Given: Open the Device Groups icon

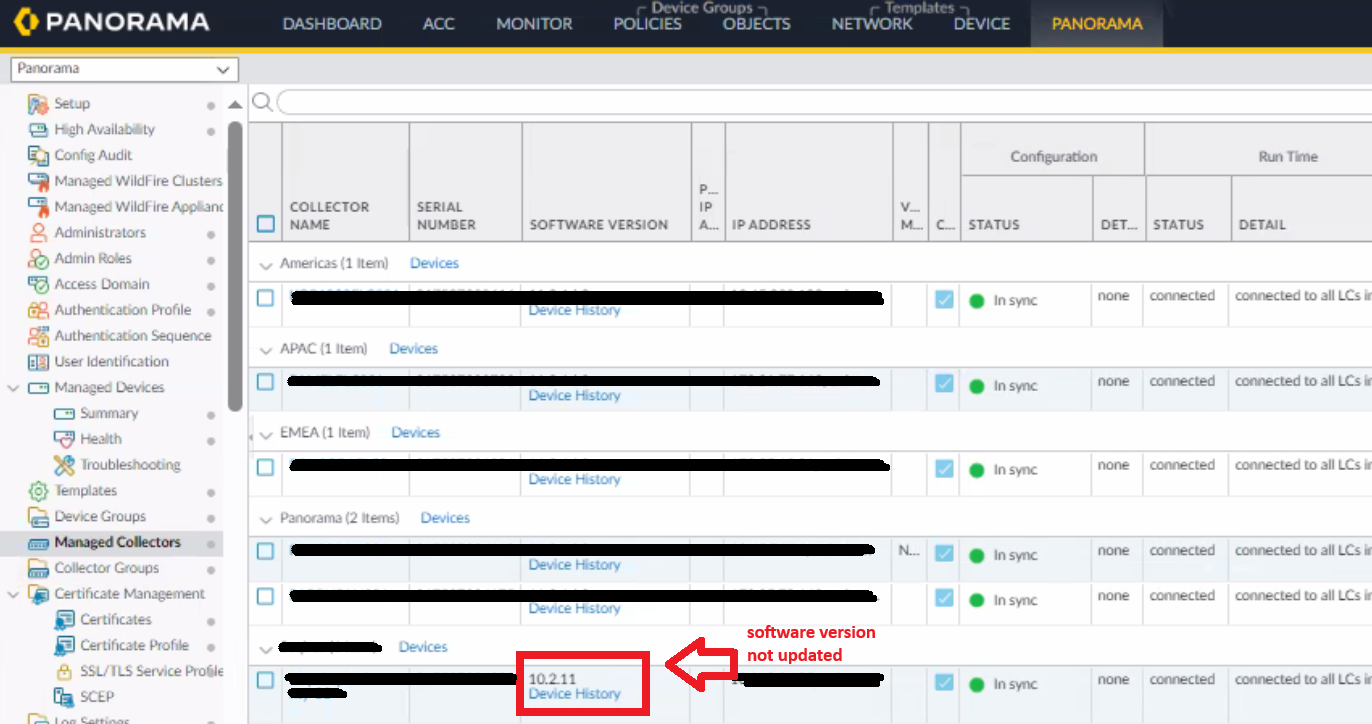Looking at the screenshot, I should pos(38,517).
